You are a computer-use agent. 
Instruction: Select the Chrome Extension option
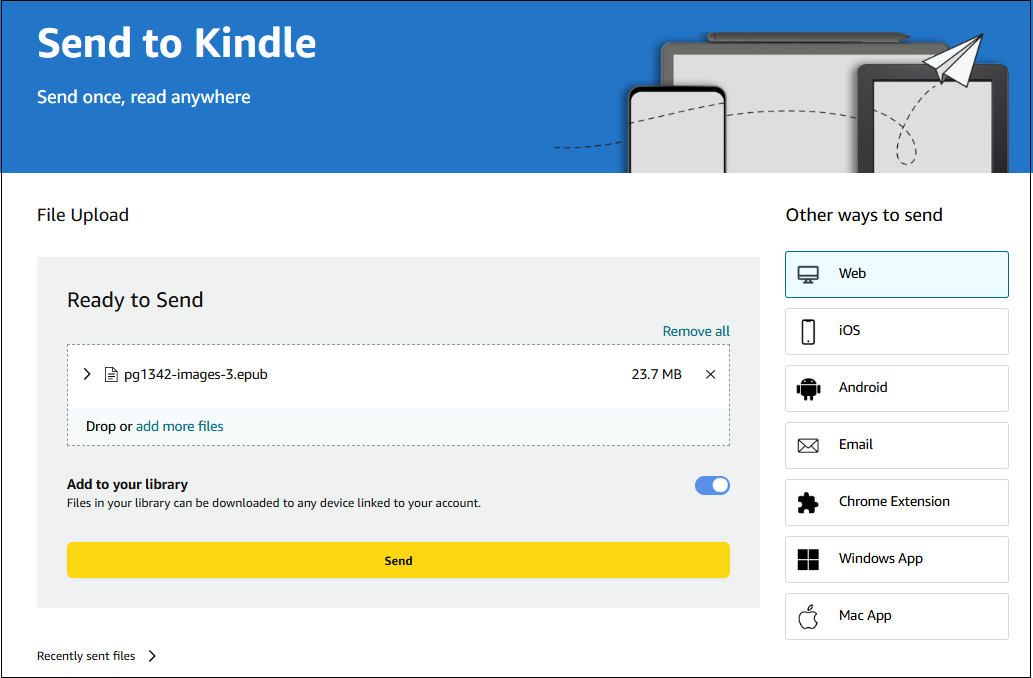(x=897, y=502)
